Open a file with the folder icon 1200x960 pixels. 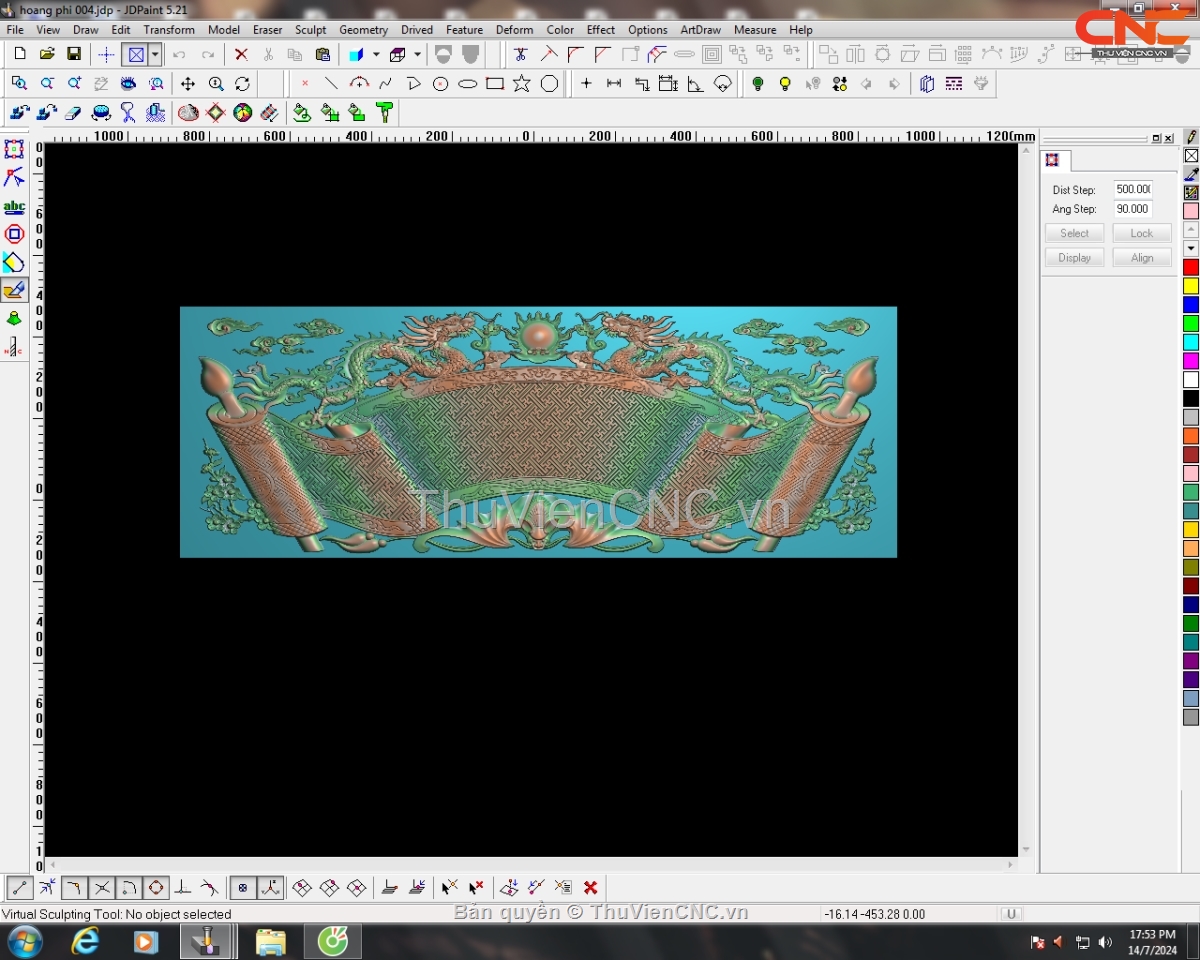(46, 54)
